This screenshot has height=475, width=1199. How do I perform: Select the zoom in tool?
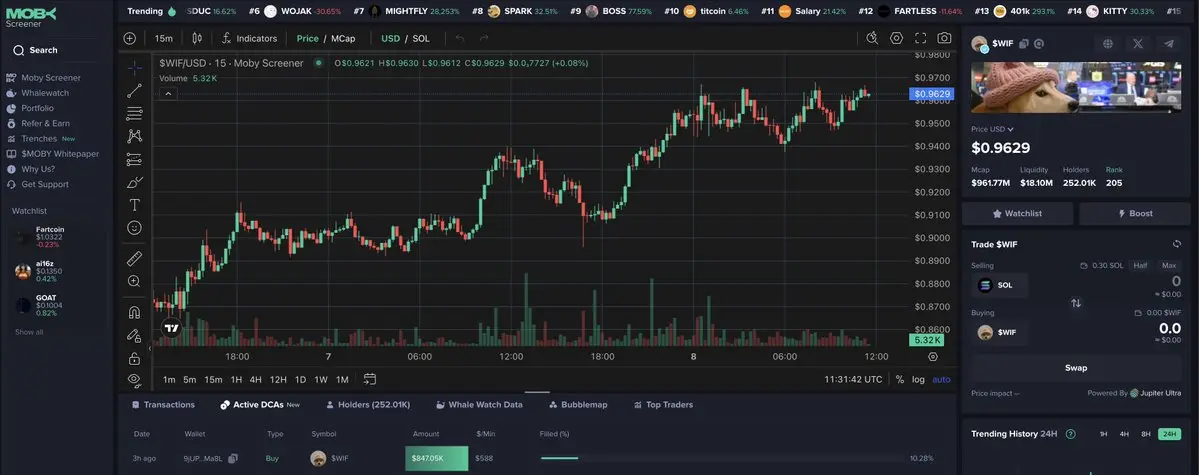pyautogui.click(x=135, y=281)
